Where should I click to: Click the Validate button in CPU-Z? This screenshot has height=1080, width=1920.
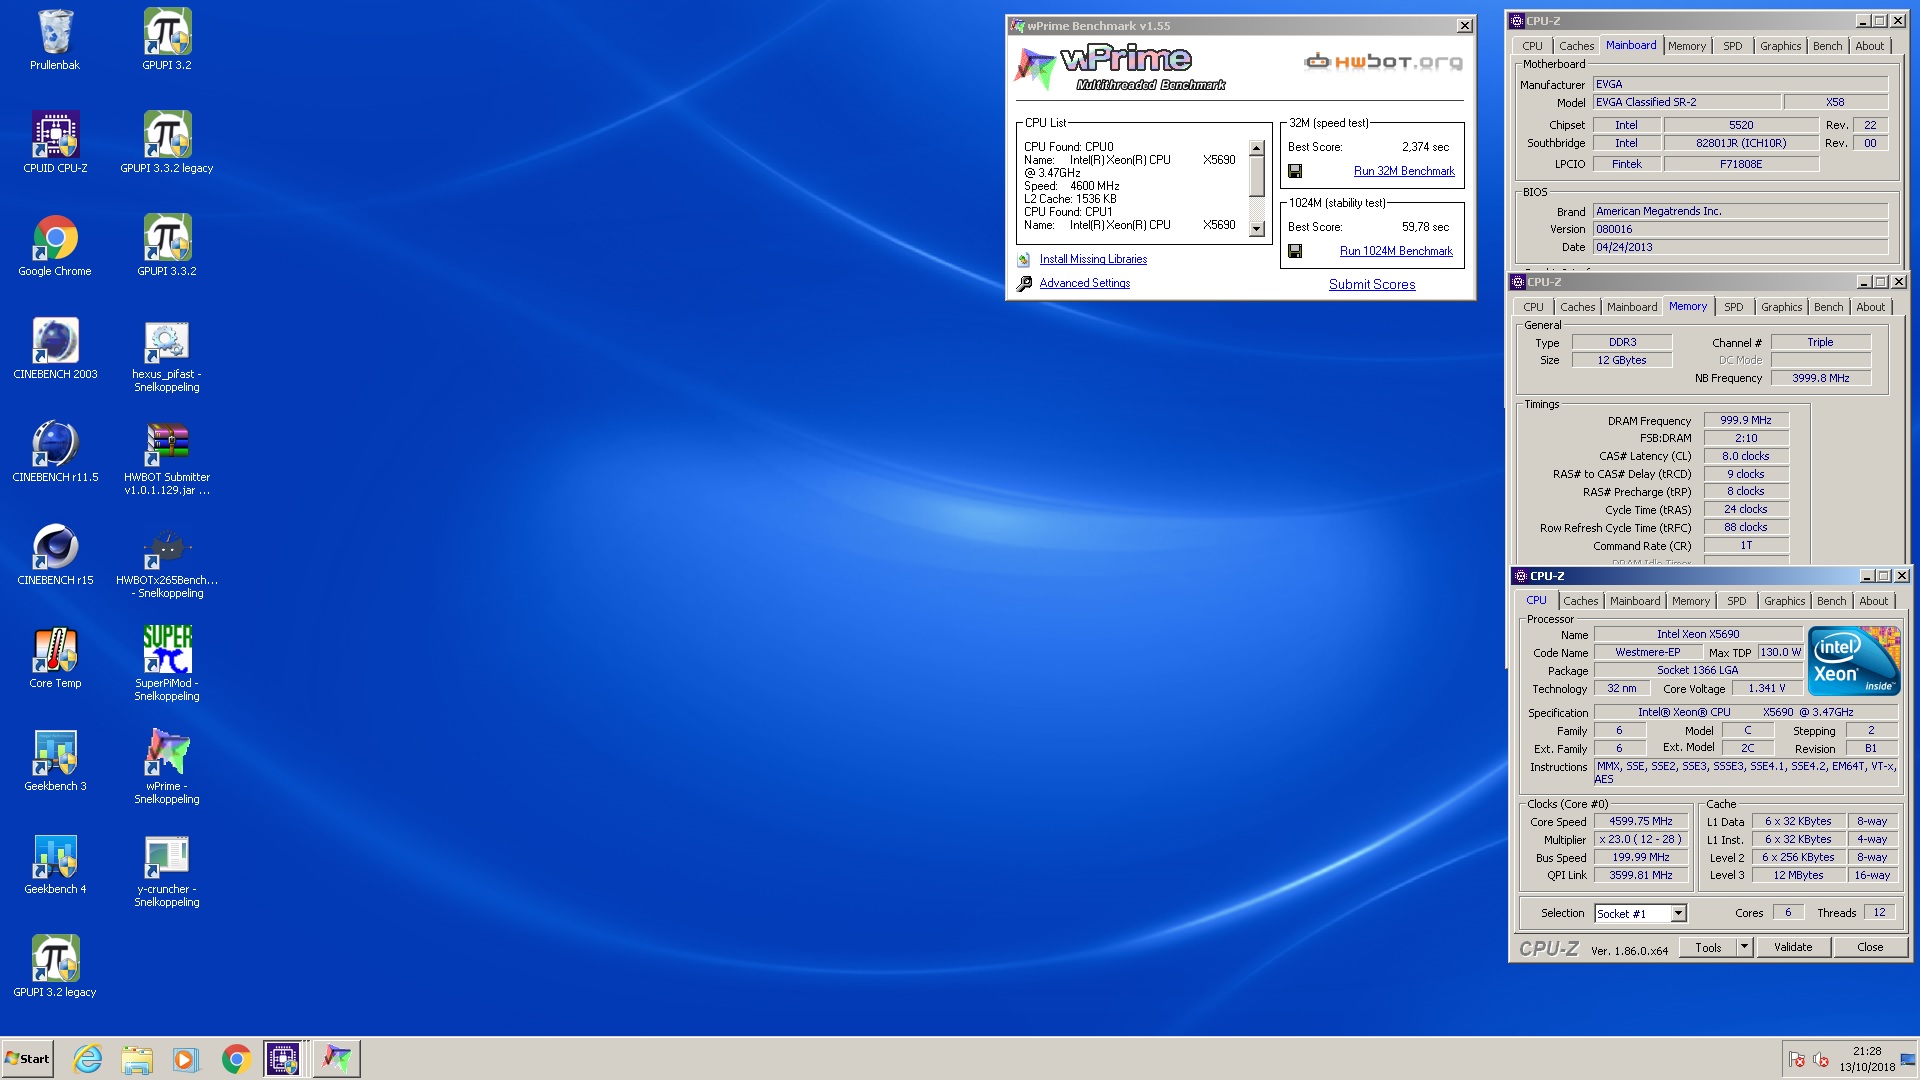[x=1793, y=947]
